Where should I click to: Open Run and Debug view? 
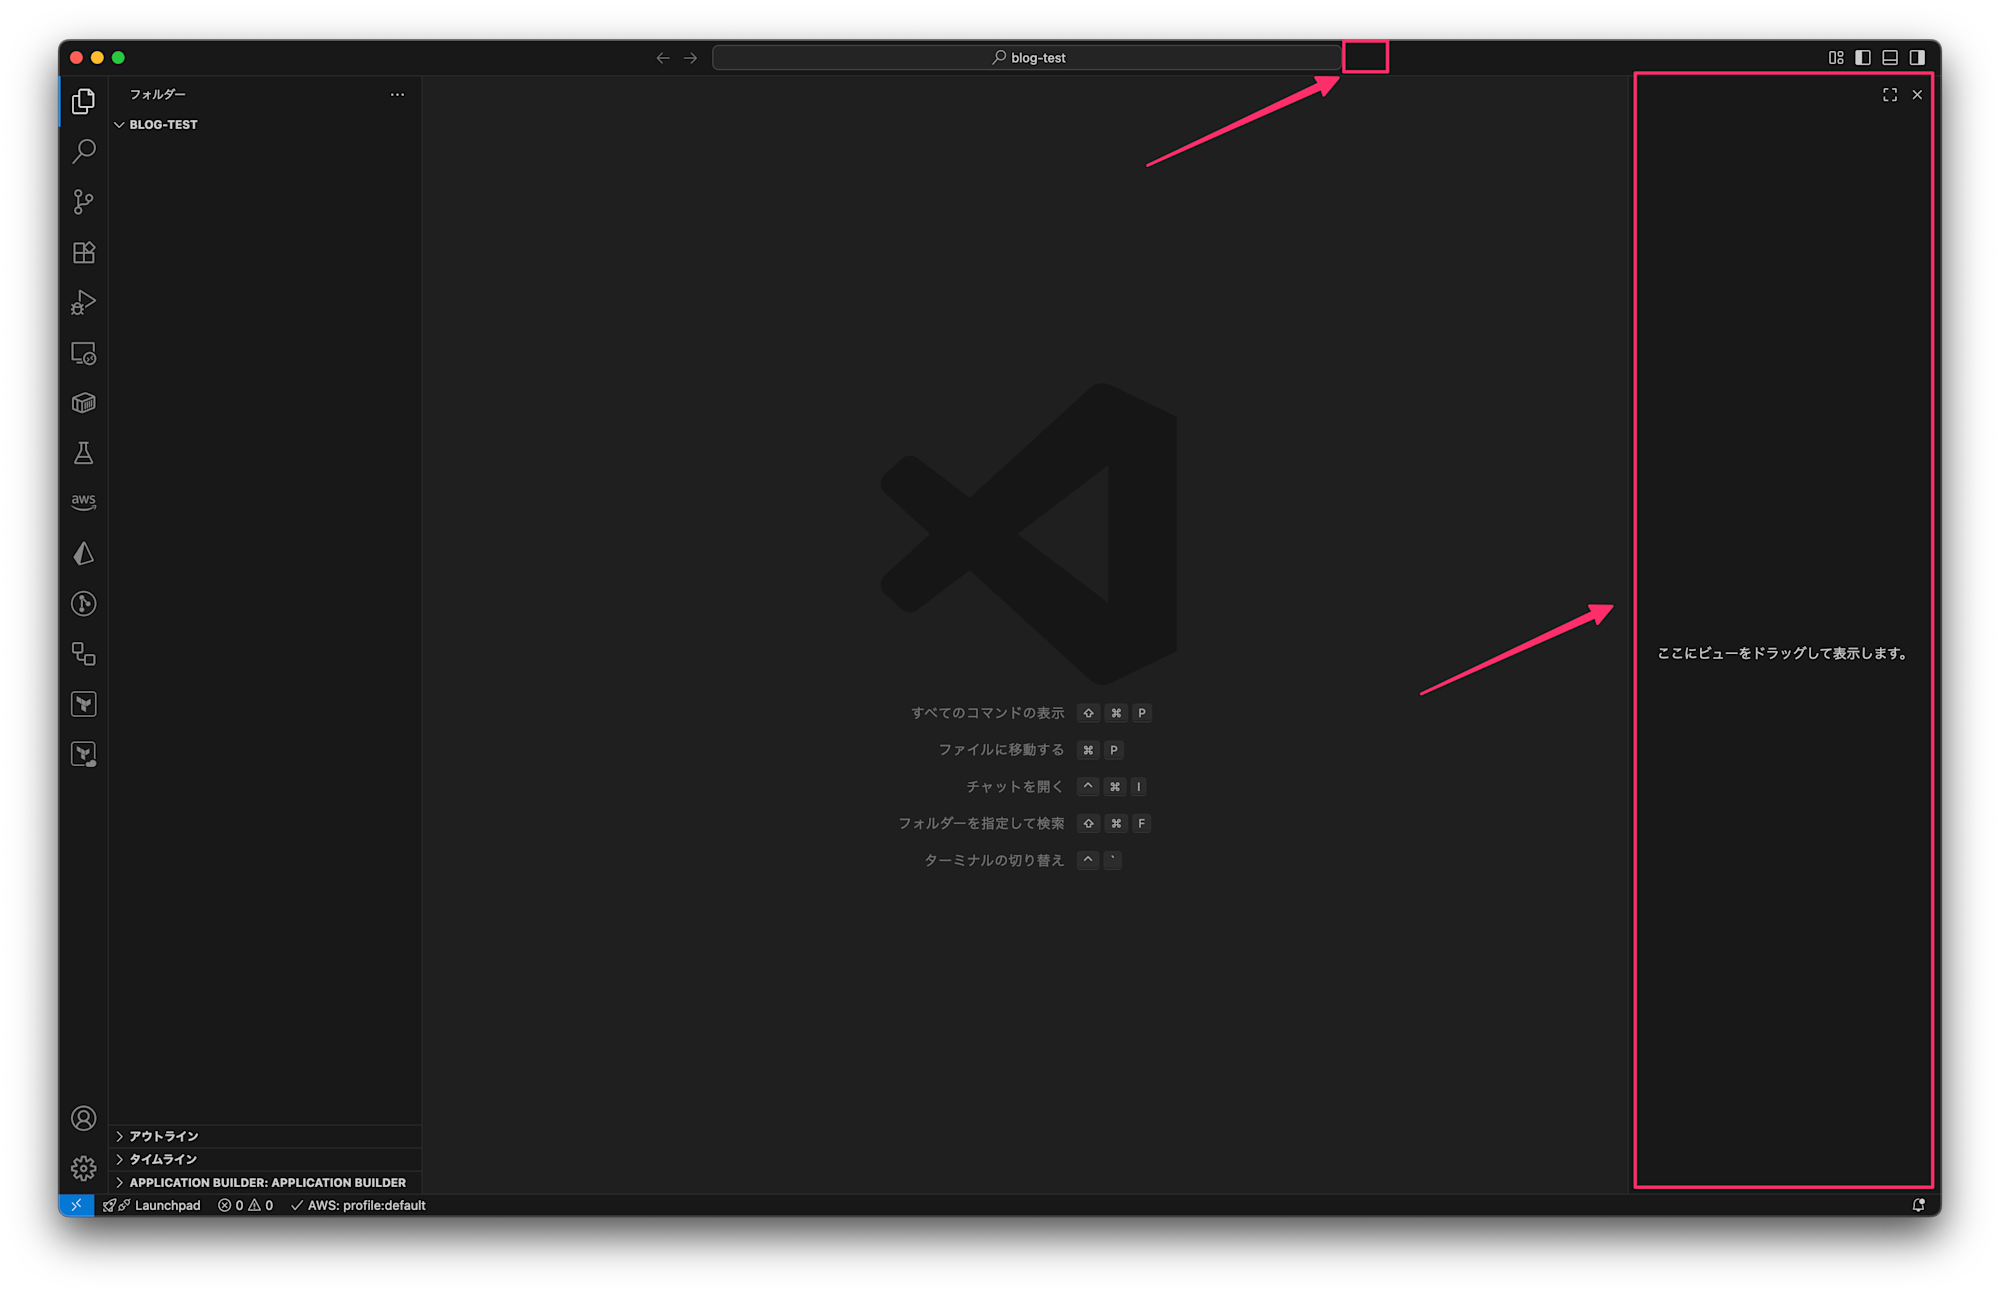[84, 302]
